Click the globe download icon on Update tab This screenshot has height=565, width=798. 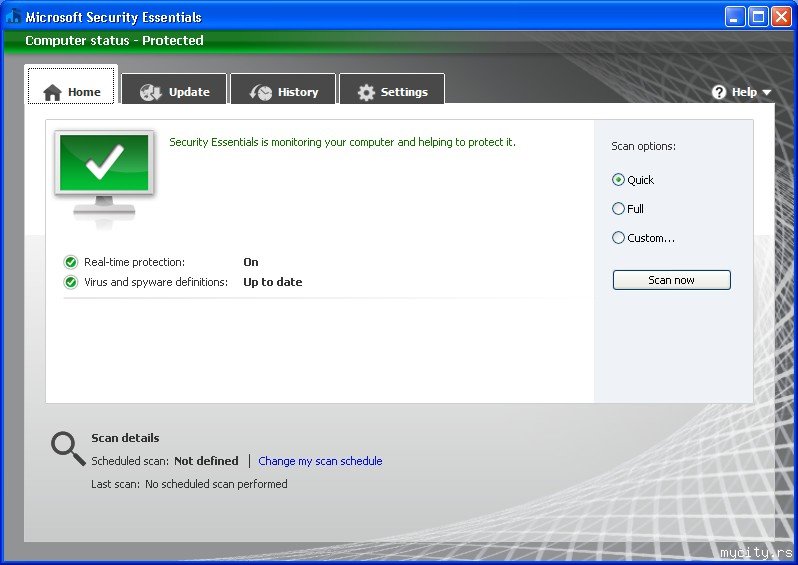[x=151, y=92]
